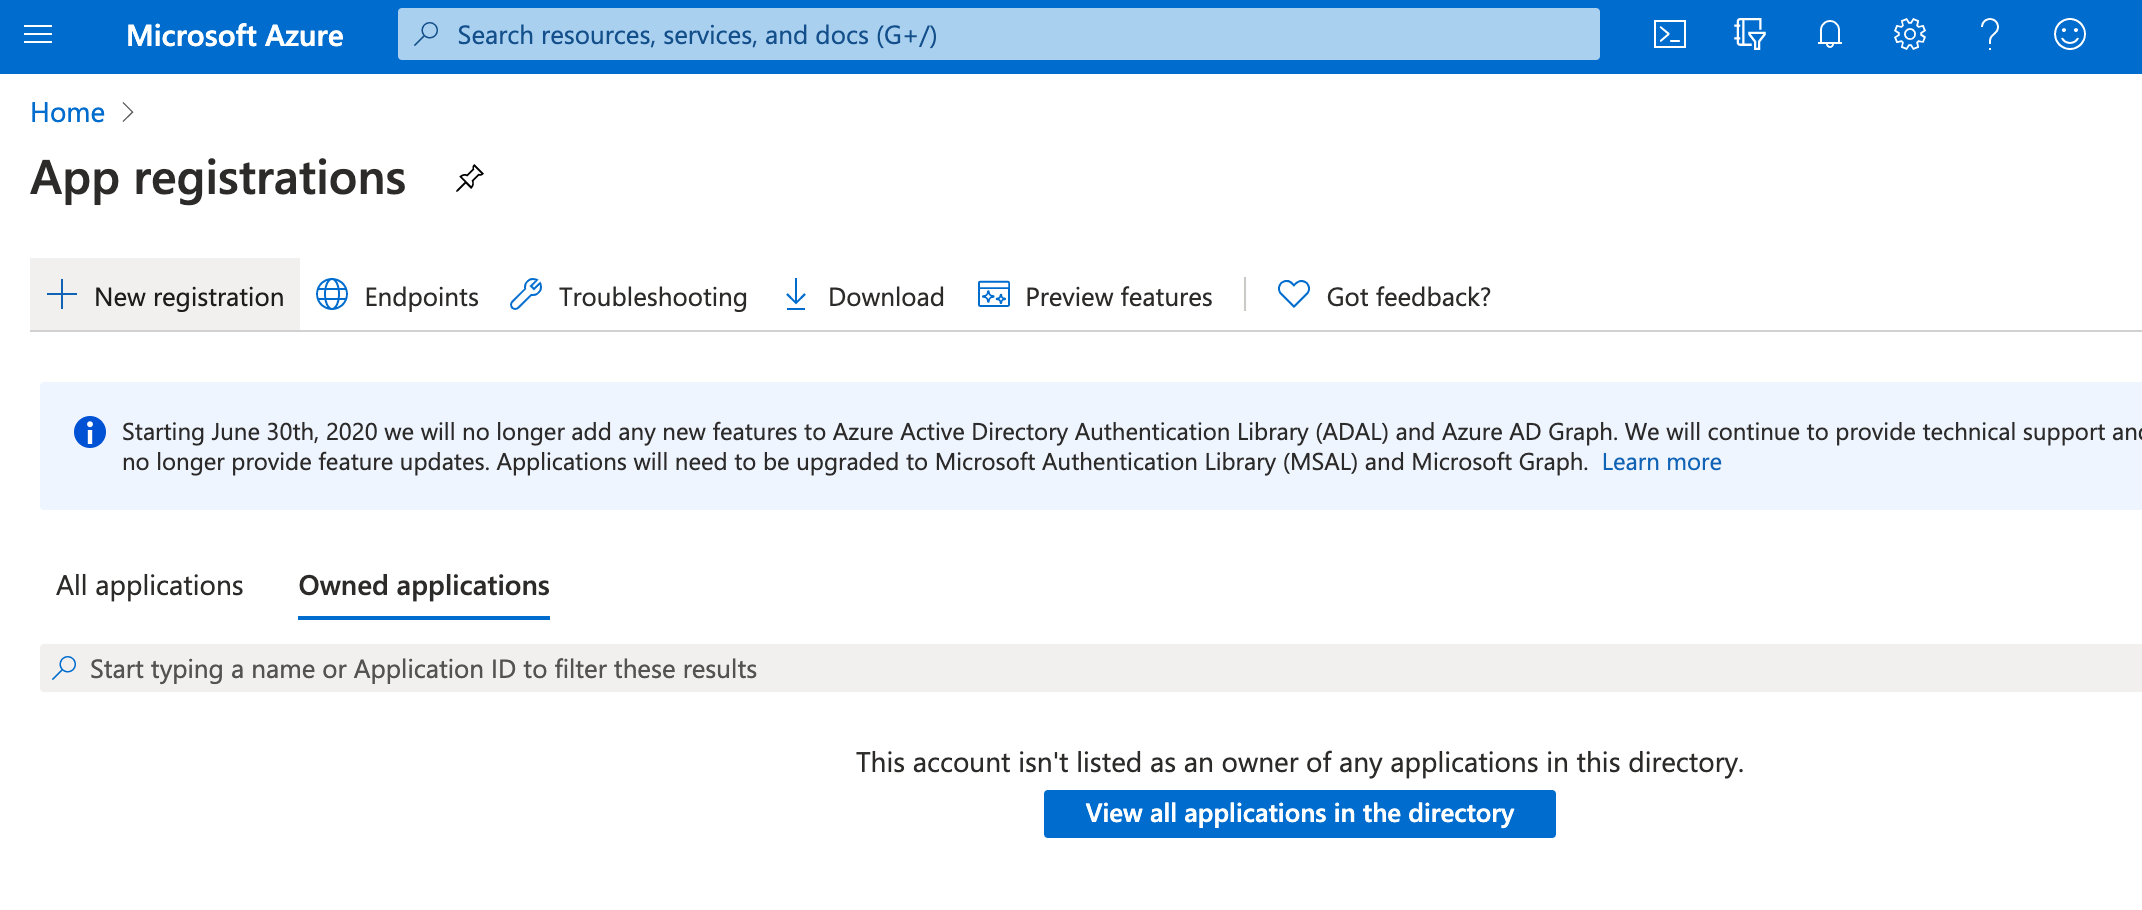2142x910 pixels.
Task: Click the application name filter field
Action: tap(1090, 668)
